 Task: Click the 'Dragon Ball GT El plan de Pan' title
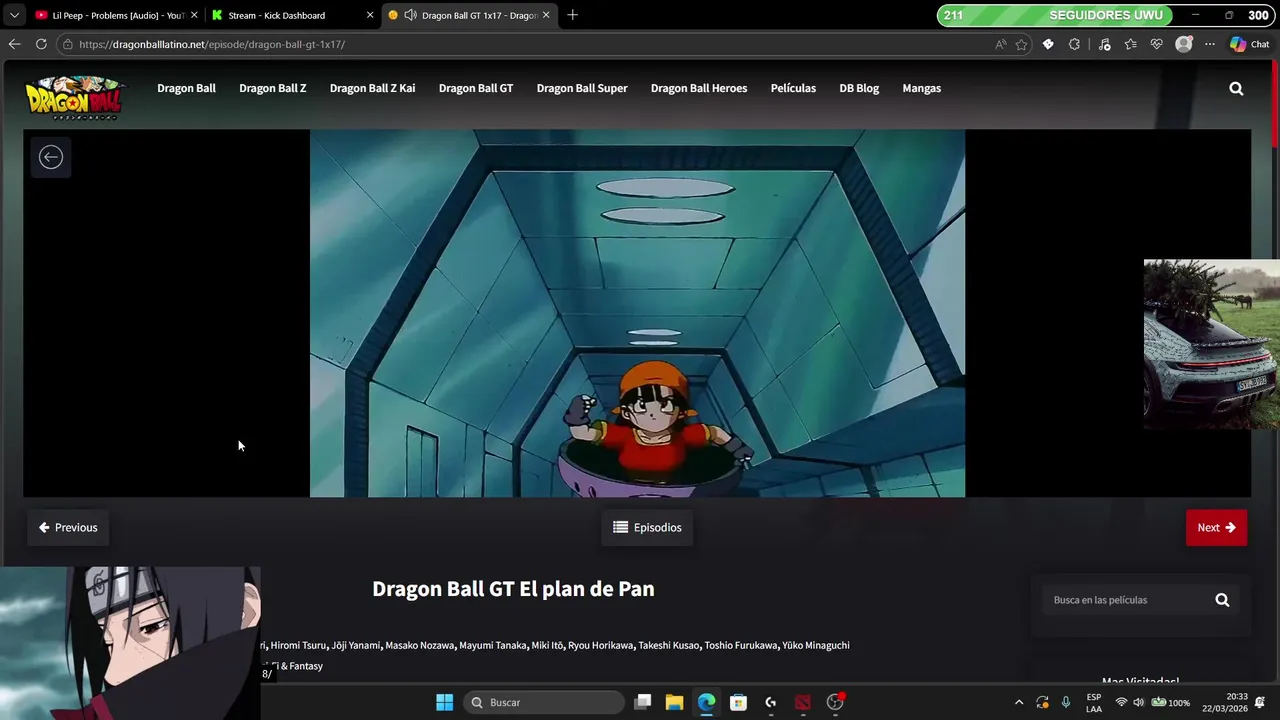point(513,589)
